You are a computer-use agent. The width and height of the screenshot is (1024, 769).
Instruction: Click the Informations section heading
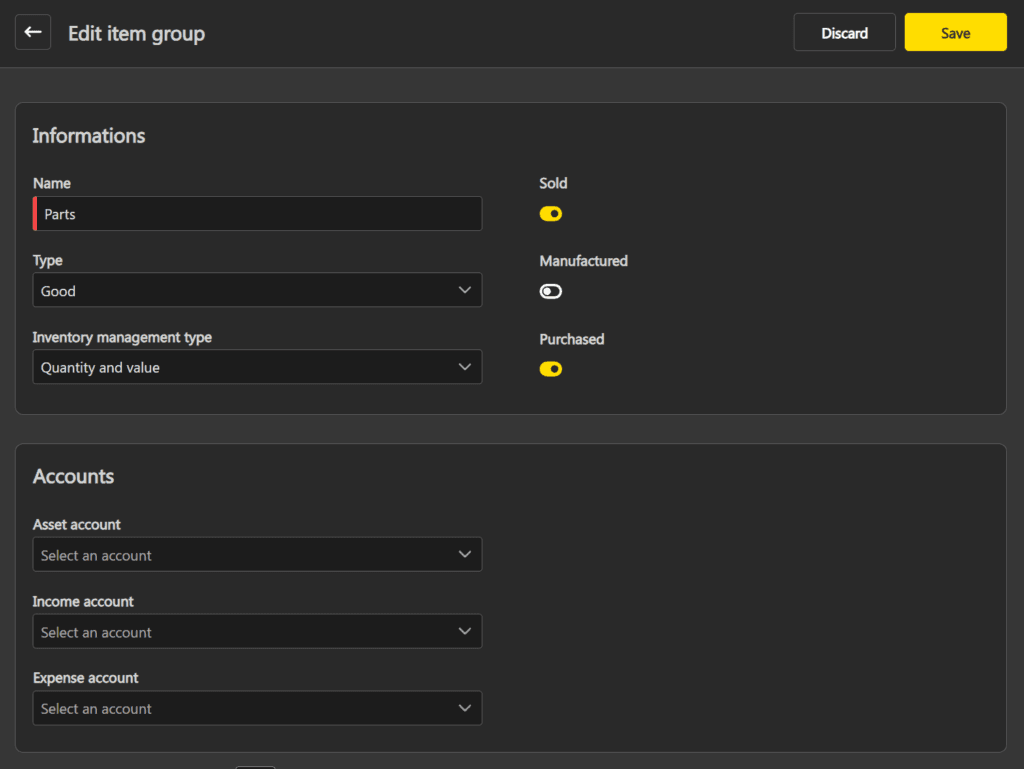89,136
